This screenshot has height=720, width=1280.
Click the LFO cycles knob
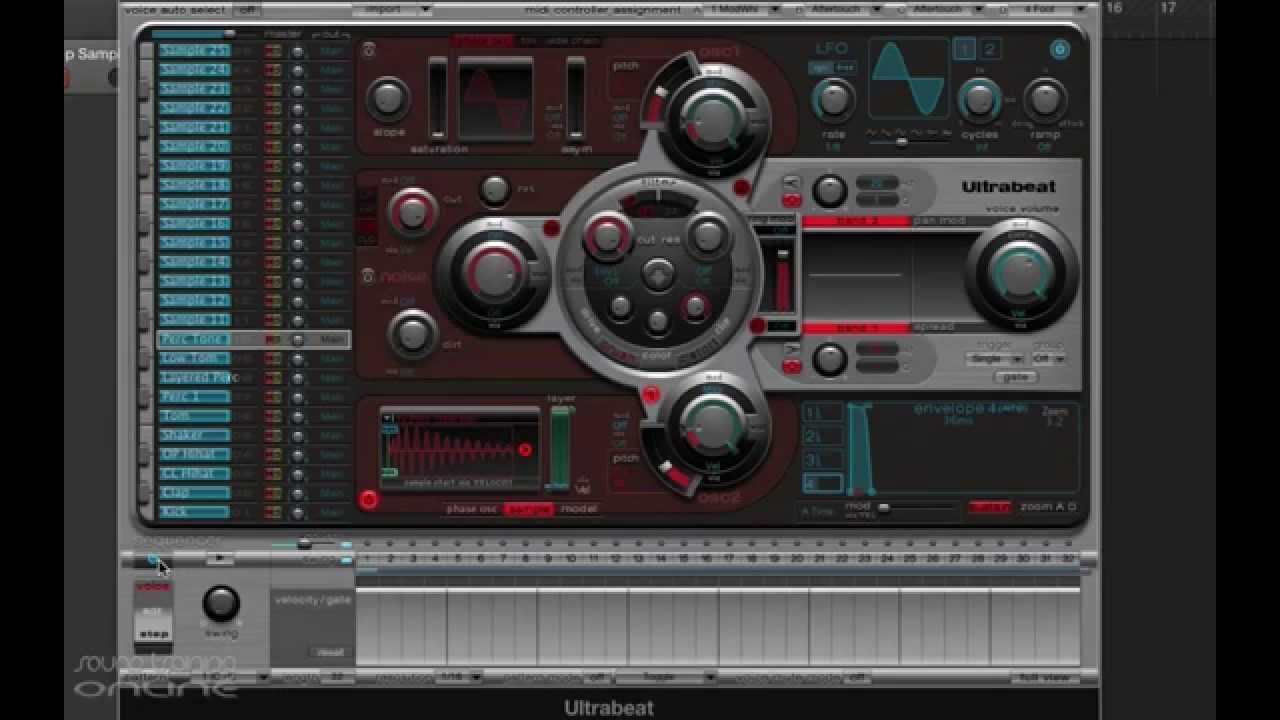[x=979, y=99]
